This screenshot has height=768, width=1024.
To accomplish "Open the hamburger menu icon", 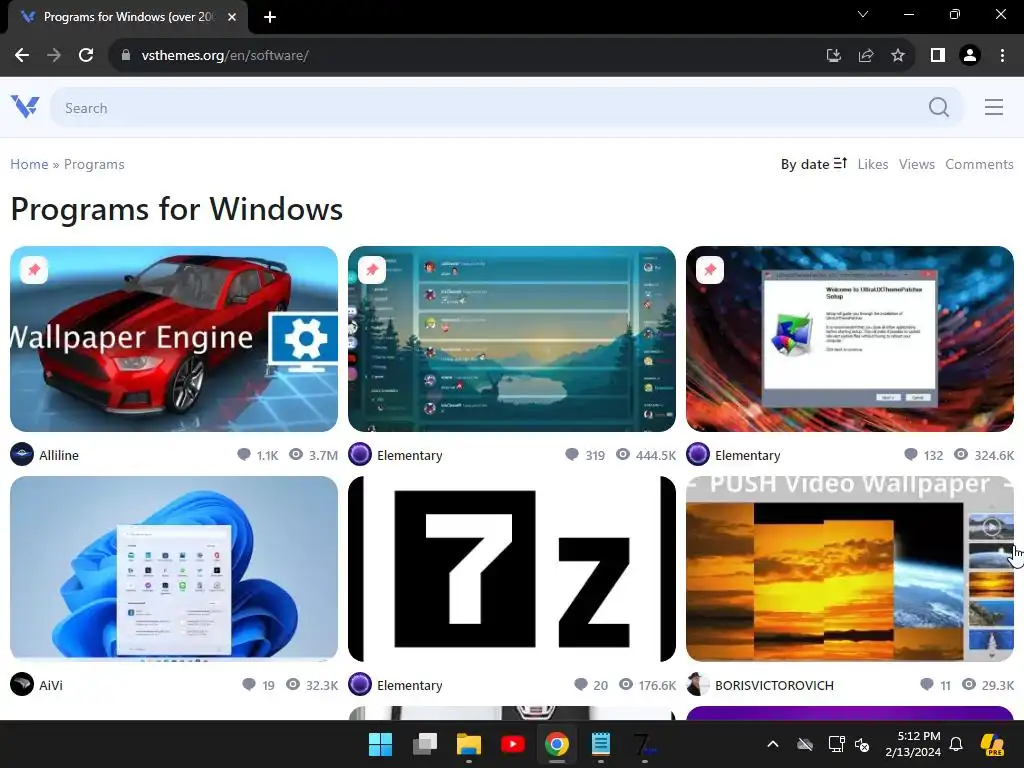I will click(x=993, y=107).
